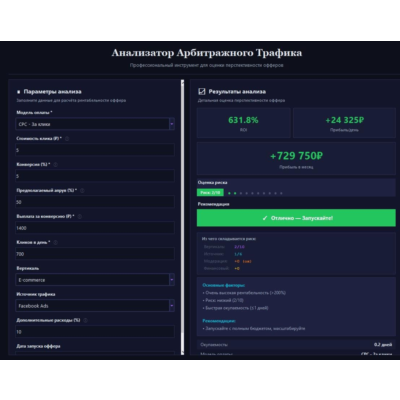400x400 pixels.
Task: Click the Очень высокая рентабельность factor line
Action: coord(244,293)
